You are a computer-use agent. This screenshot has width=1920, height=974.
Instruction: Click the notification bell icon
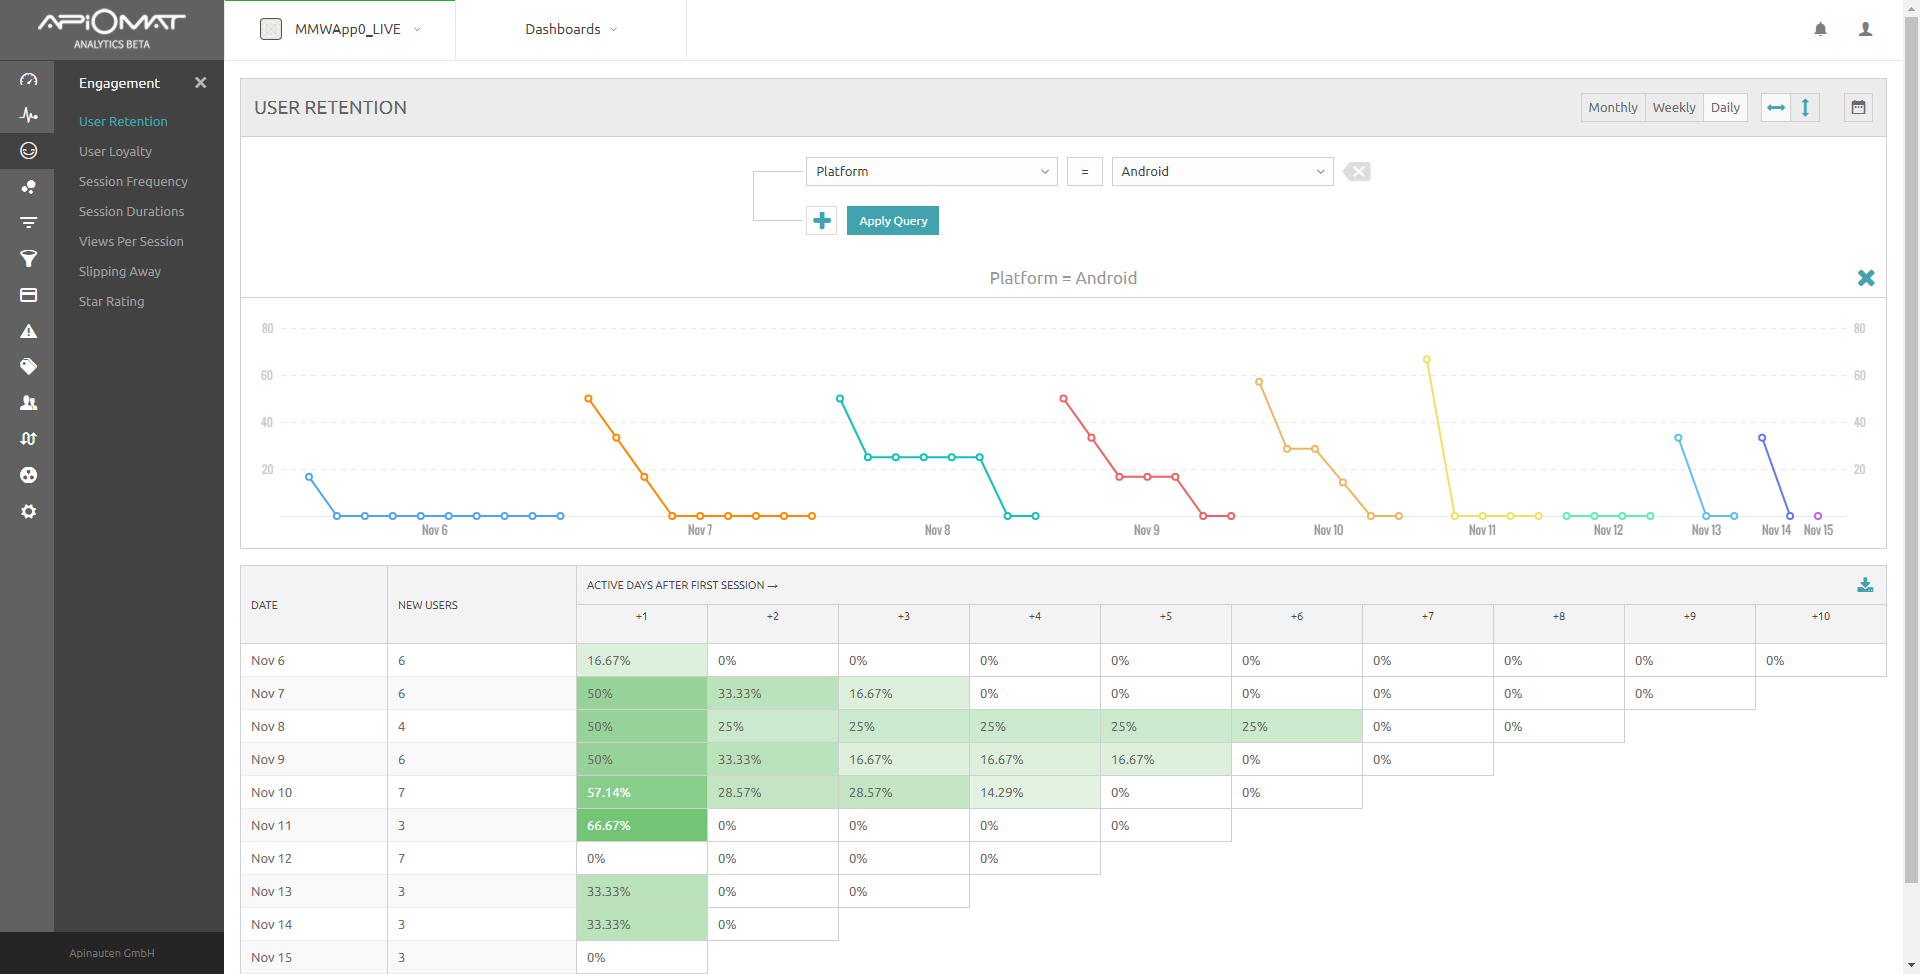(x=1820, y=29)
